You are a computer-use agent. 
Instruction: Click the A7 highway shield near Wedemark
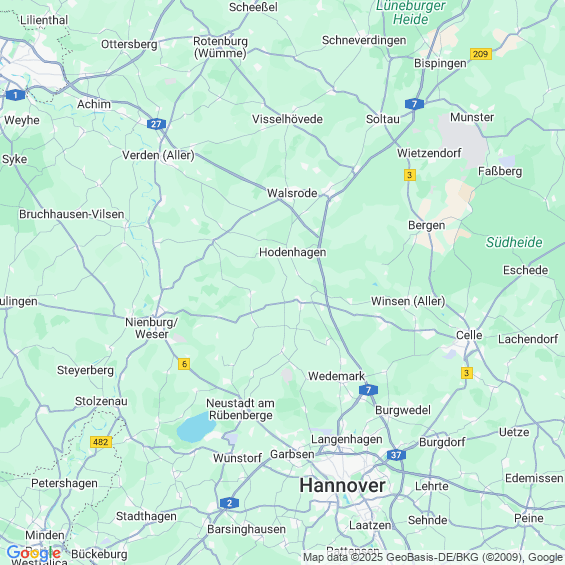[368, 390]
